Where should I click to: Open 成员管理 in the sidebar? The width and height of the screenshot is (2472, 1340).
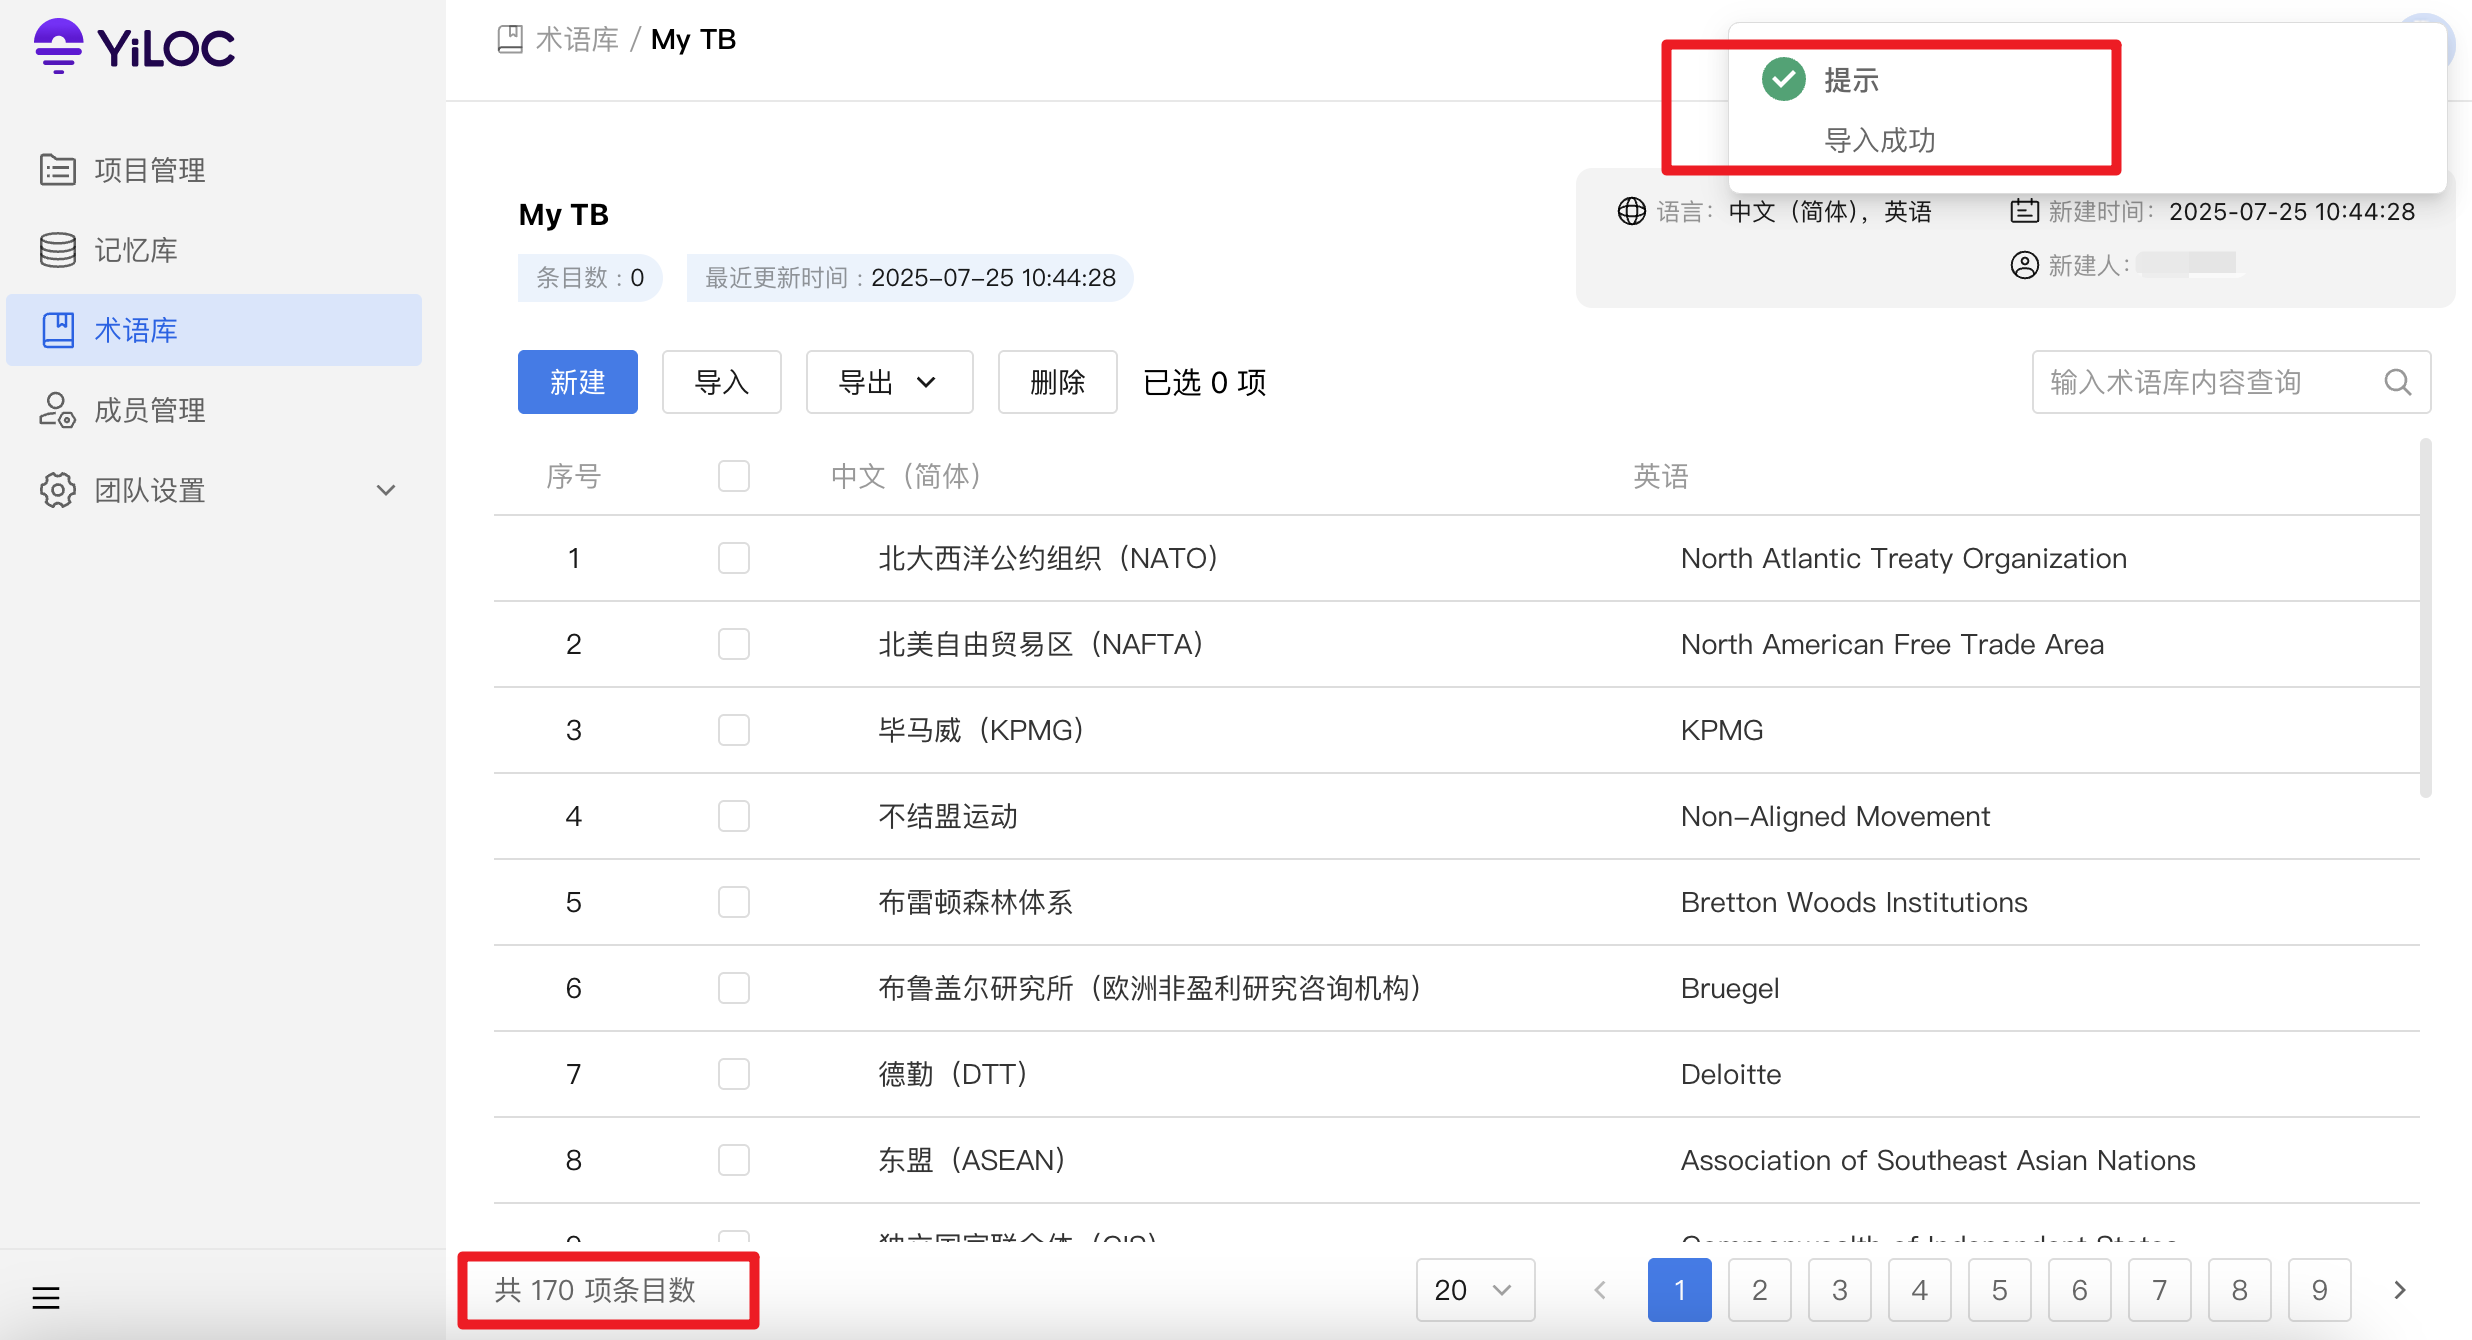click(x=214, y=410)
